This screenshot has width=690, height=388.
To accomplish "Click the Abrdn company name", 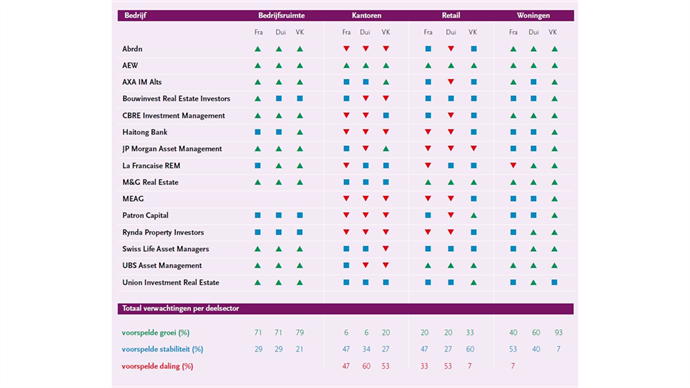I will 132,49.
